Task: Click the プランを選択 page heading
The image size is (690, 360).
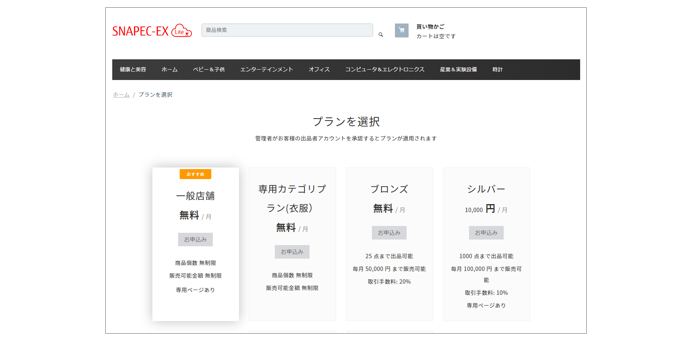Action: pos(346,121)
